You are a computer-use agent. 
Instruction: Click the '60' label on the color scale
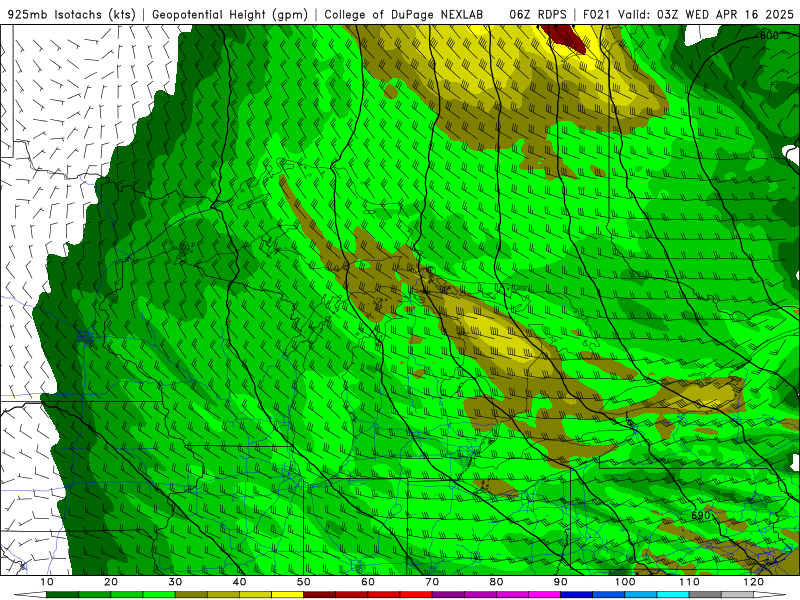click(368, 582)
